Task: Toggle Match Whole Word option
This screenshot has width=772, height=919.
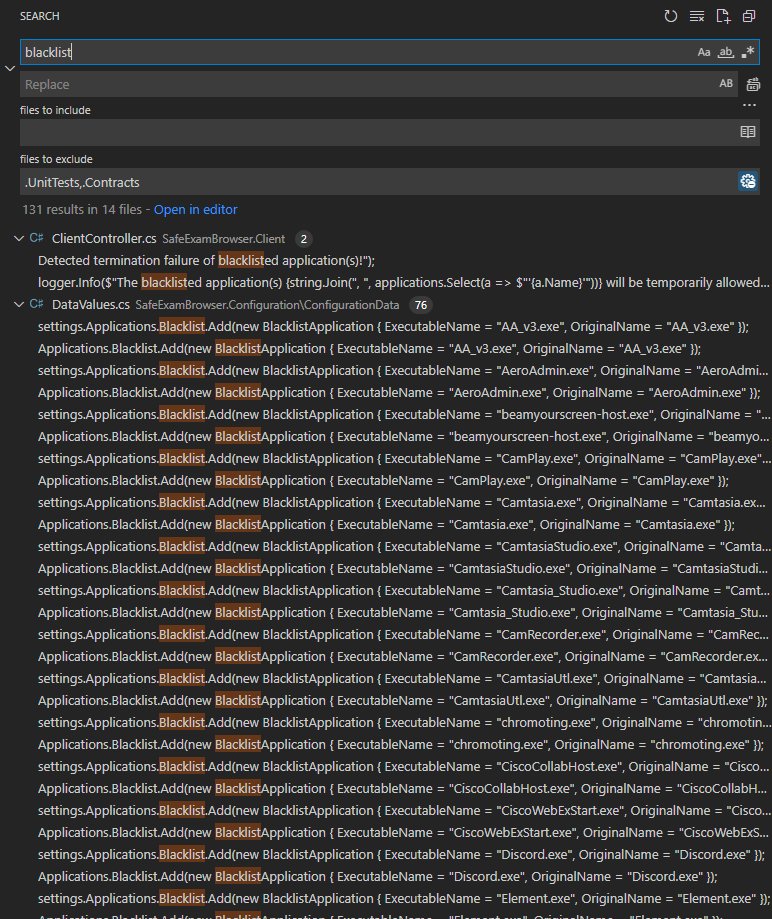Action: click(x=726, y=52)
